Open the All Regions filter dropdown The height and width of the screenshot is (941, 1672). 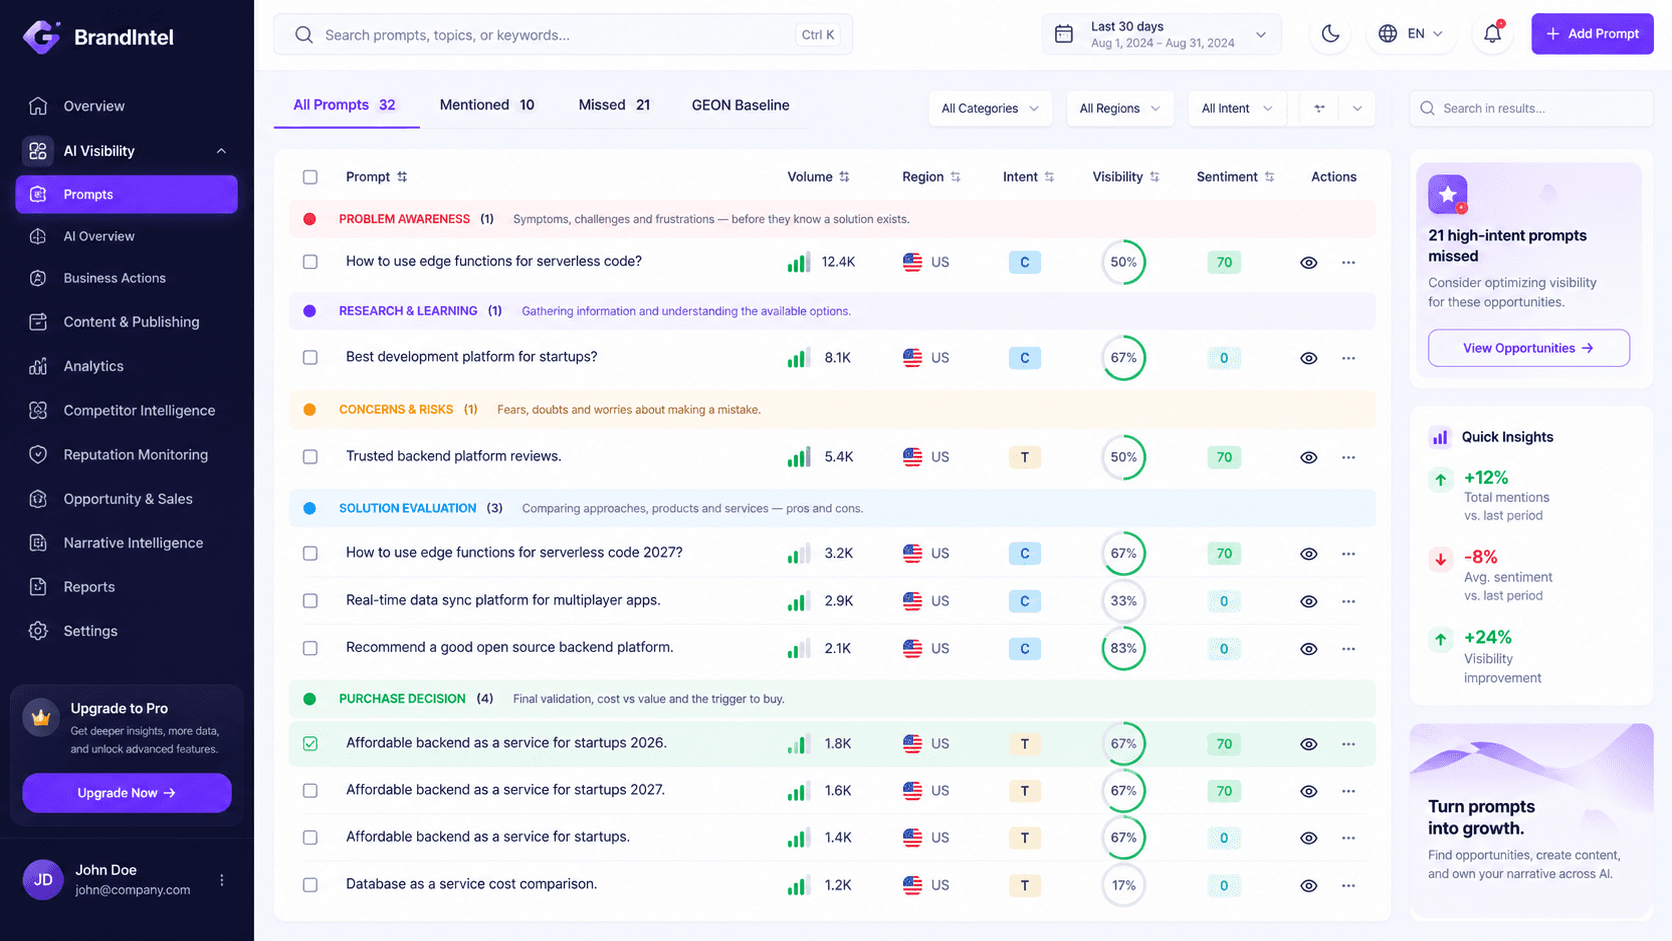coord(1120,108)
